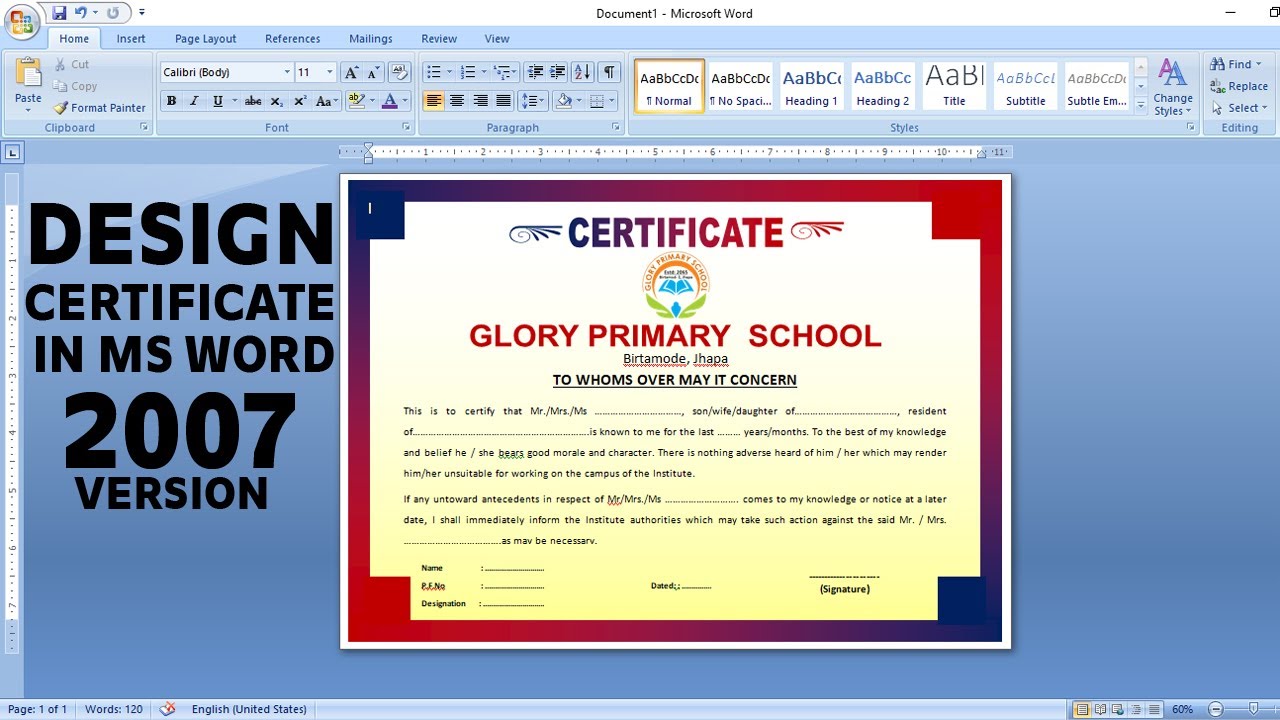Apply the Heading 1 style

(811, 86)
